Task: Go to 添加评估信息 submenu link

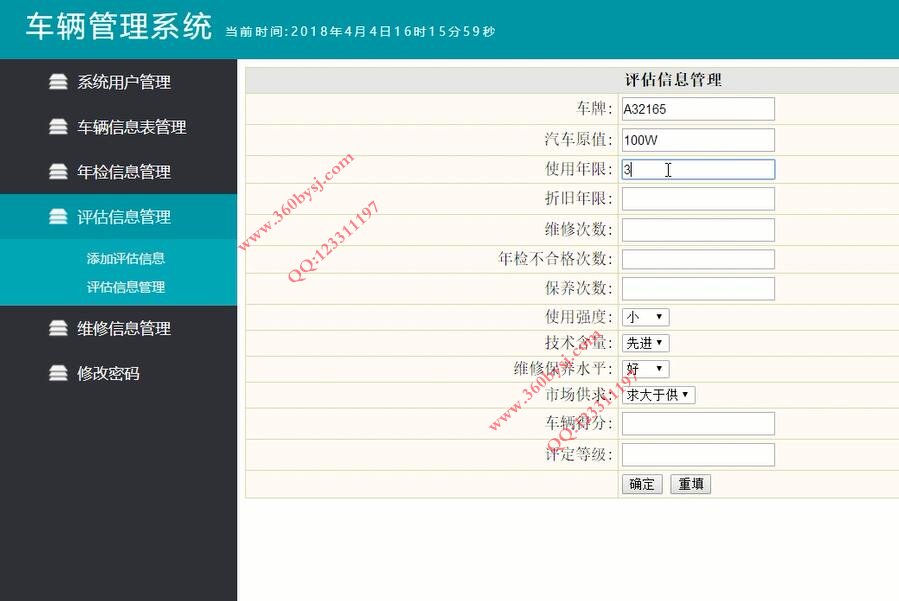Action: coord(126,259)
